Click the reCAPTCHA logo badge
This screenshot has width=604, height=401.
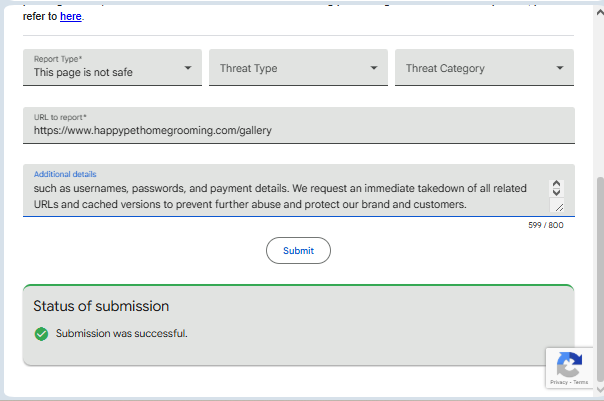click(569, 364)
